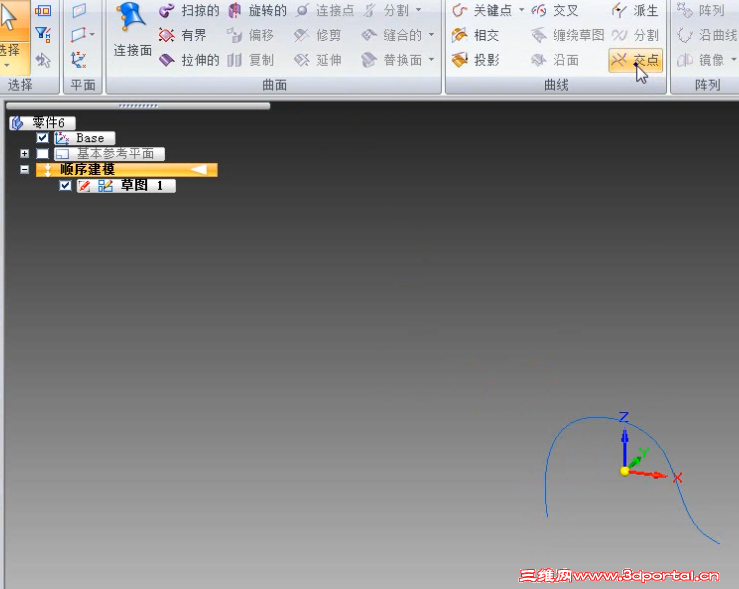Click the 顺序建模 header bar
The width and height of the screenshot is (739, 589).
pyautogui.click(x=127, y=170)
